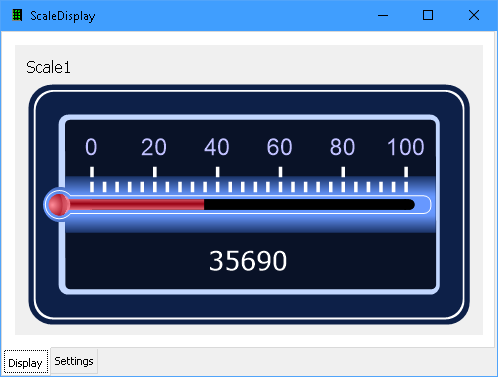
Task: Click the black empty portion of gauge bar
Action: (x=309, y=205)
